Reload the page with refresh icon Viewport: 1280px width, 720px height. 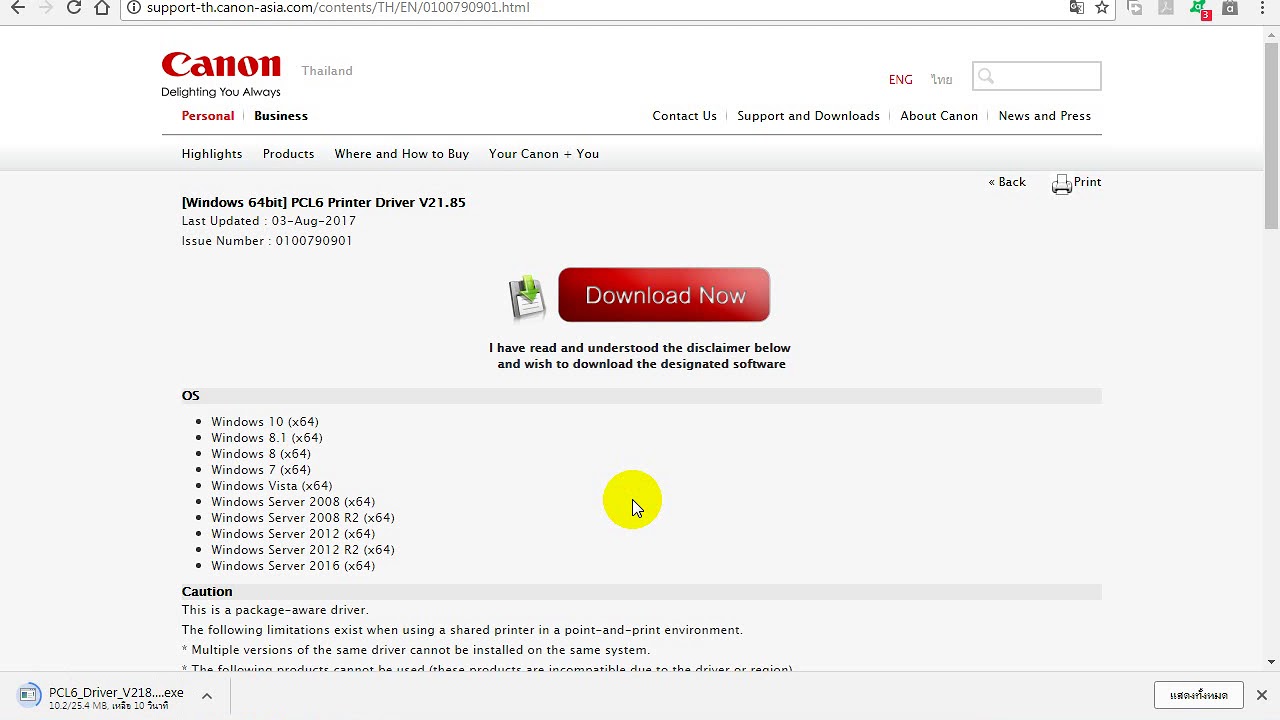tap(74, 7)
